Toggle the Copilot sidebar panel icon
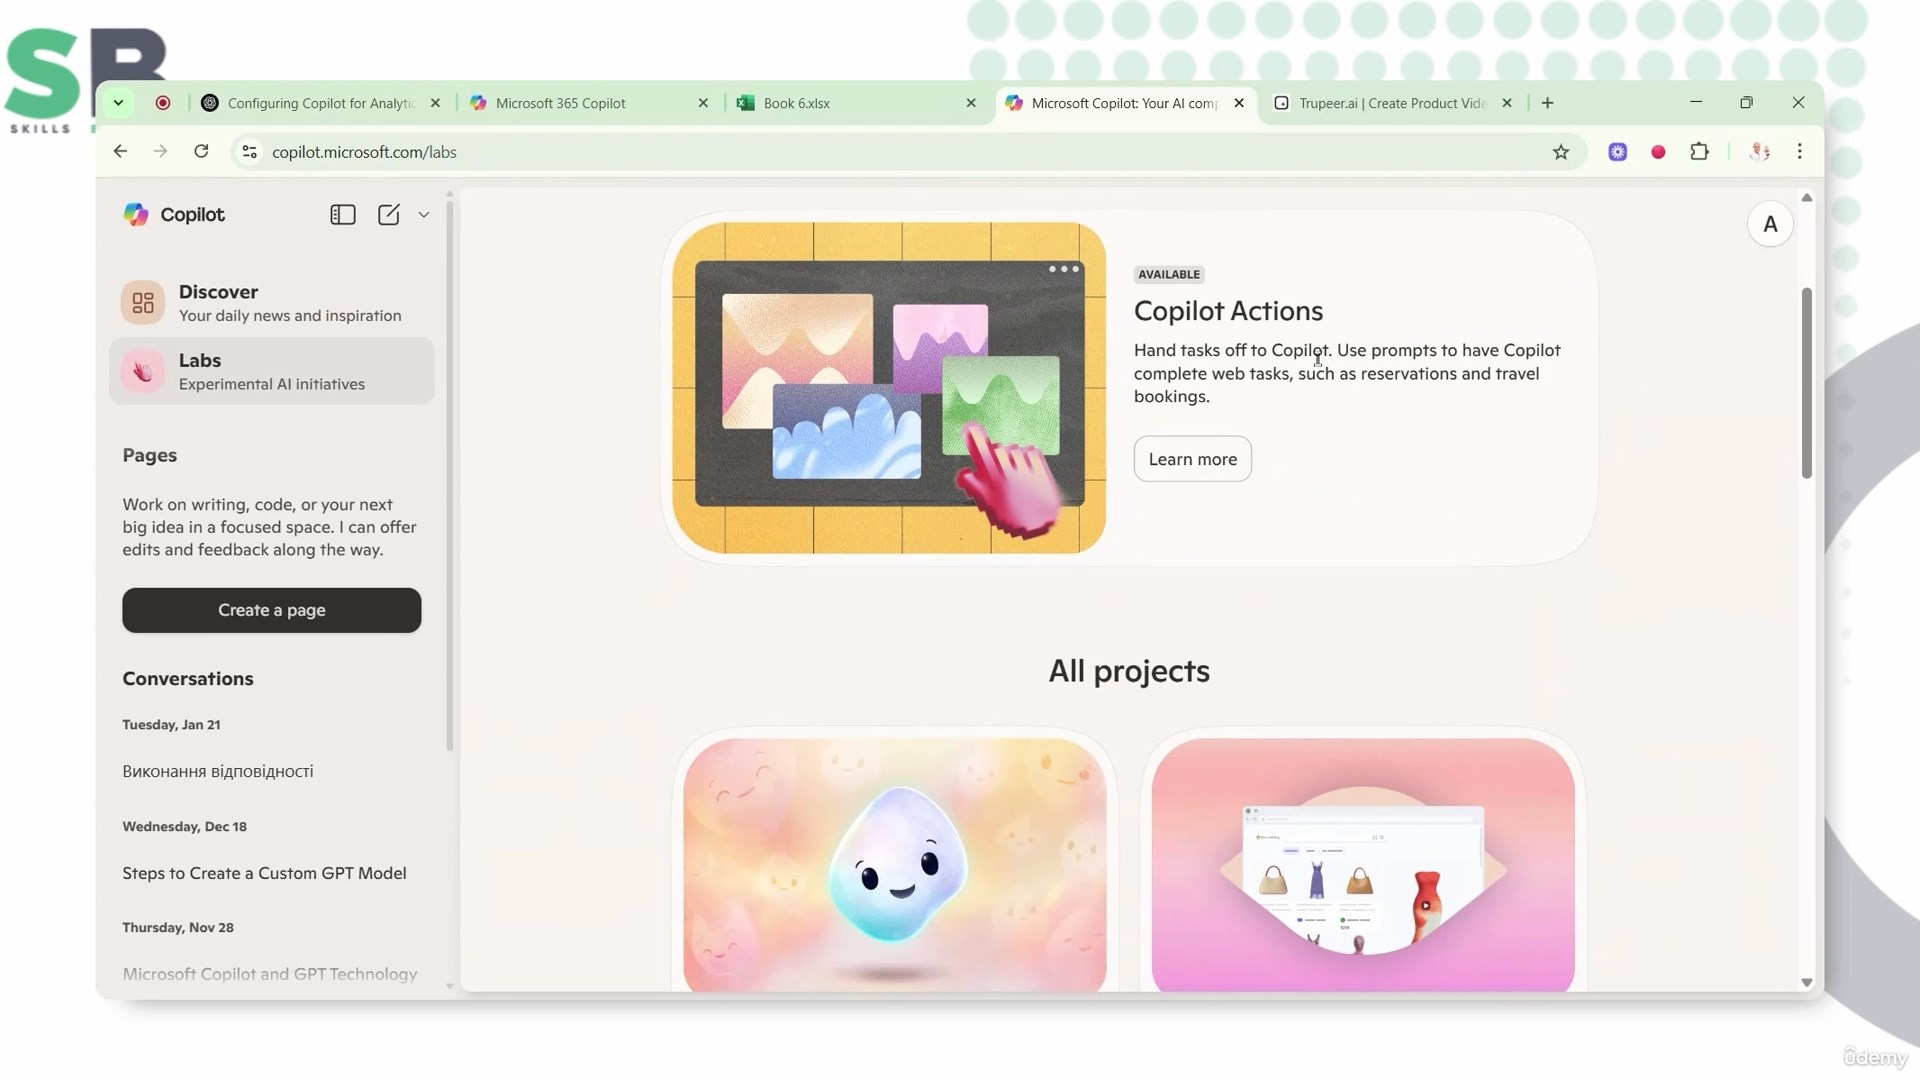The width and height of the screenshot is (1920, 1080). [x=342, y=215]
